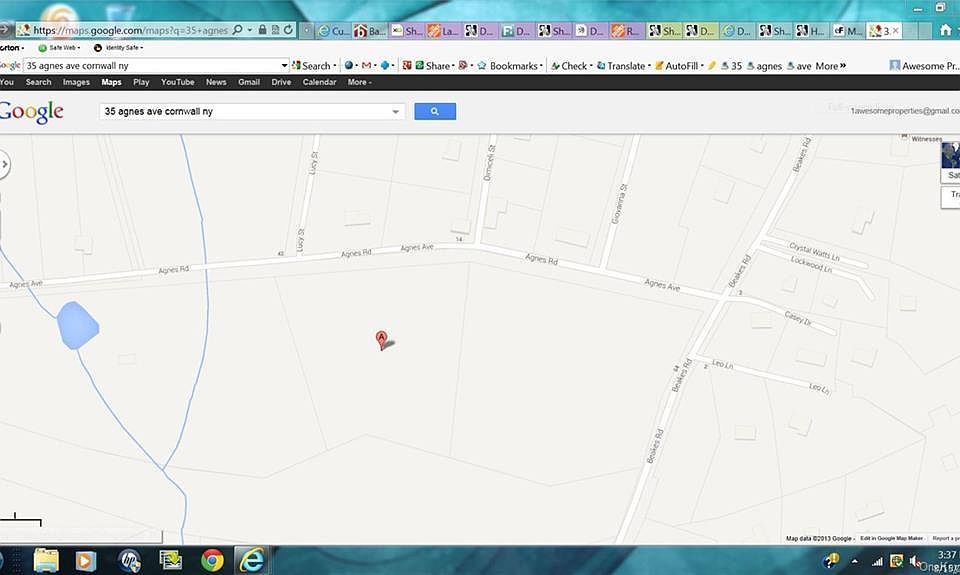
Task: Open YouTube from the Google navigation bar
Action: 177,82
